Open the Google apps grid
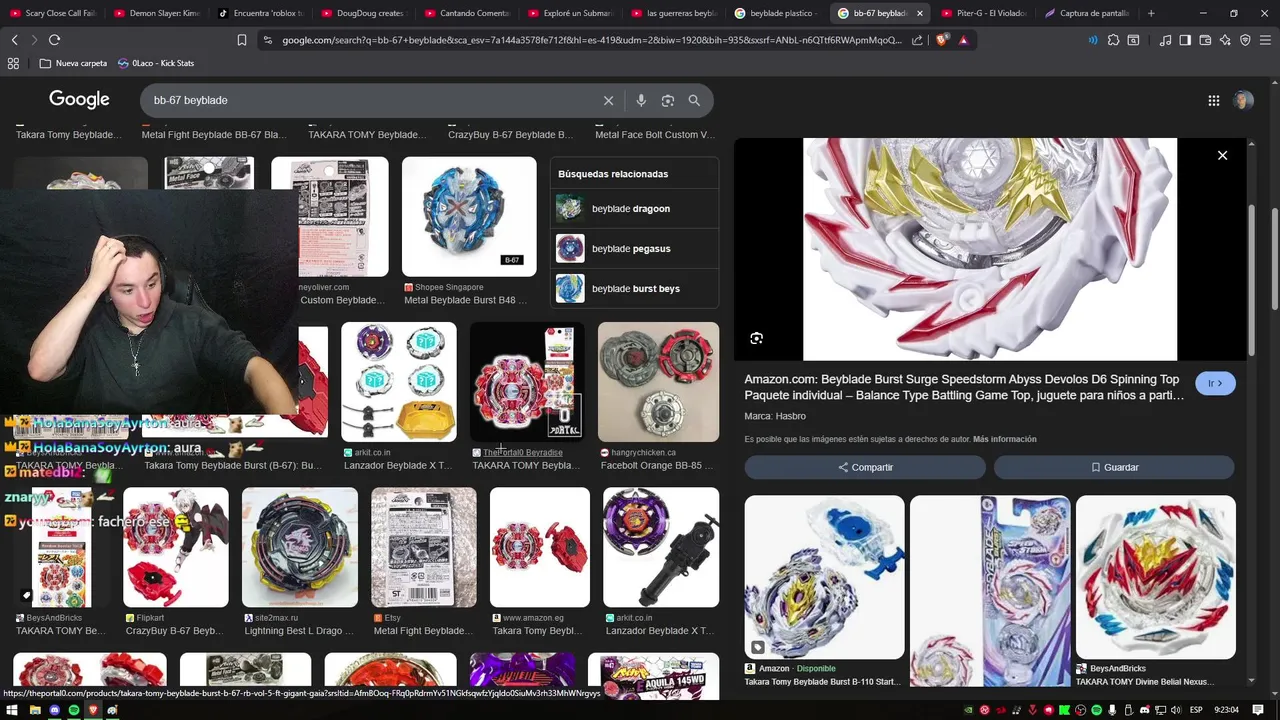1280x720 pixels. 1214,100
